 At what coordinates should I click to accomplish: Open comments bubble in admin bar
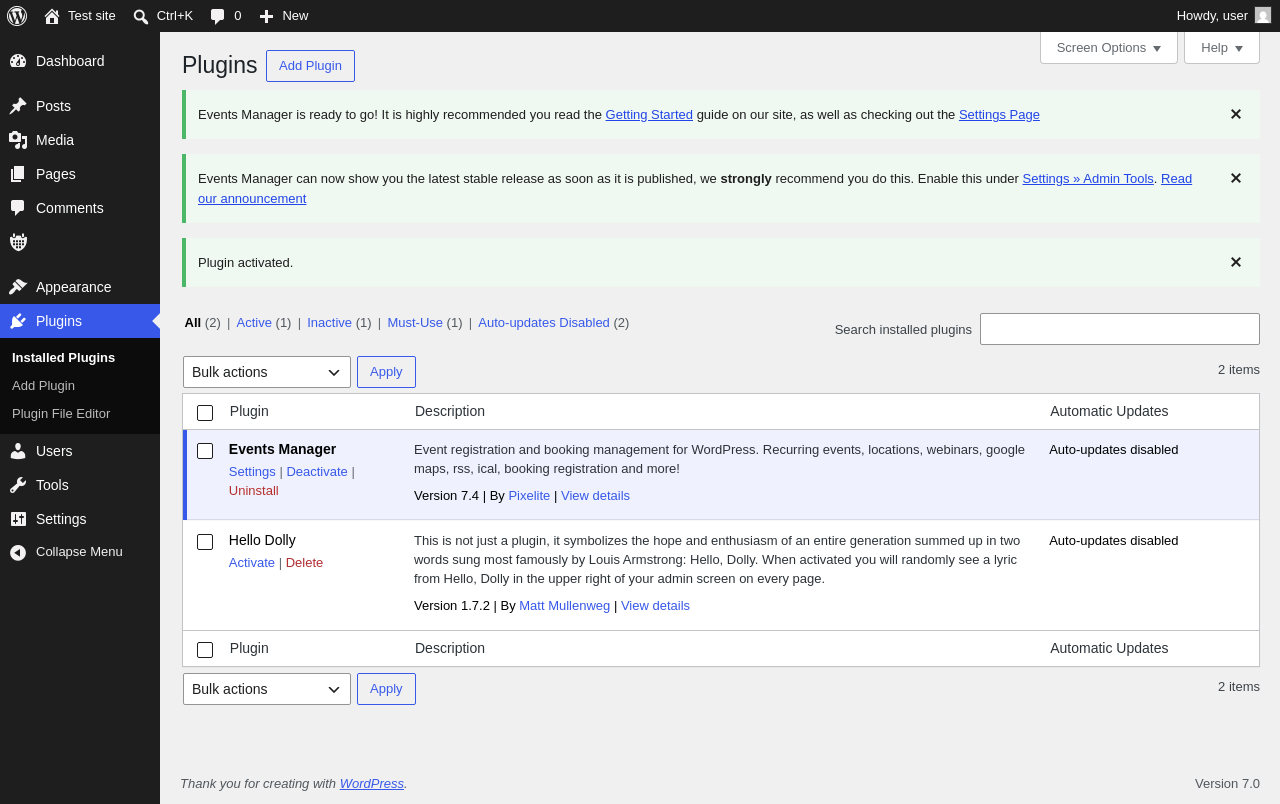[217, 16]
